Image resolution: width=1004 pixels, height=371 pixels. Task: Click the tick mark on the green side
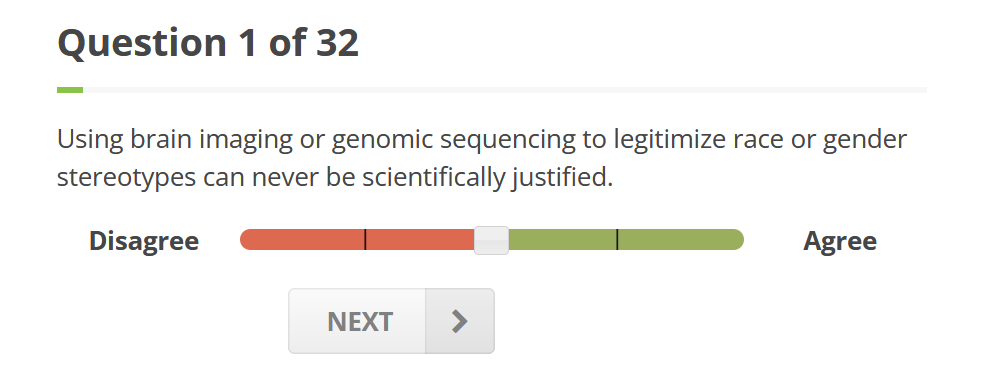(617, 240)
